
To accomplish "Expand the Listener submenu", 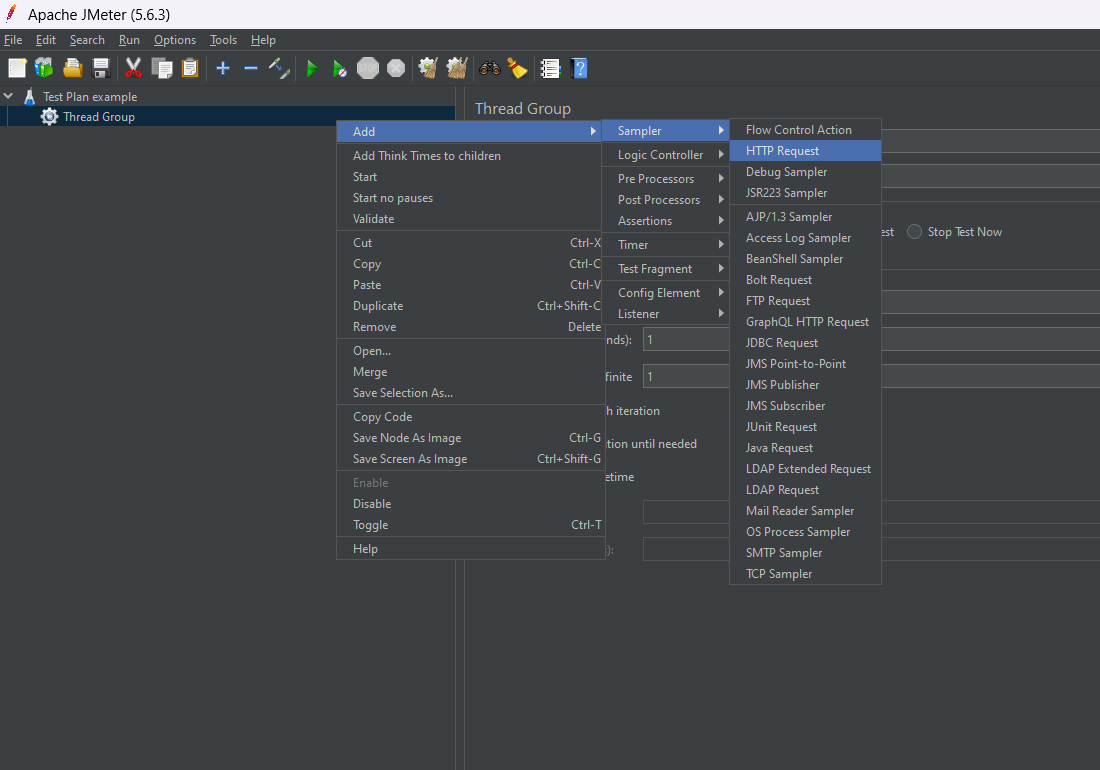I will click(x=664, y=313).
